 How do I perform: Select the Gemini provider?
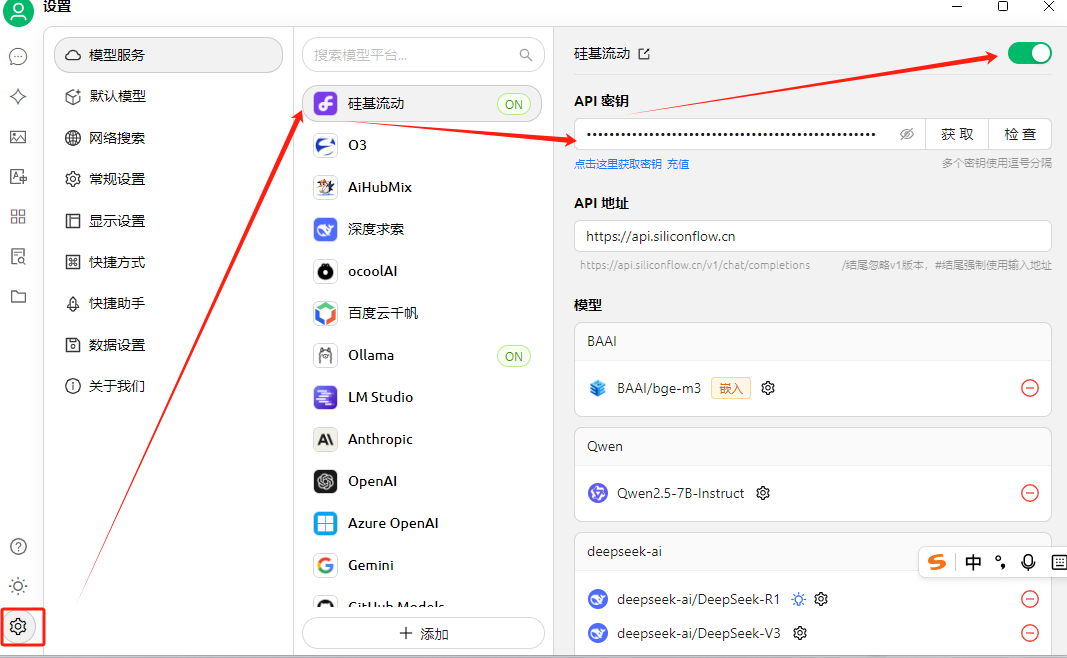(x=422, y=565)
